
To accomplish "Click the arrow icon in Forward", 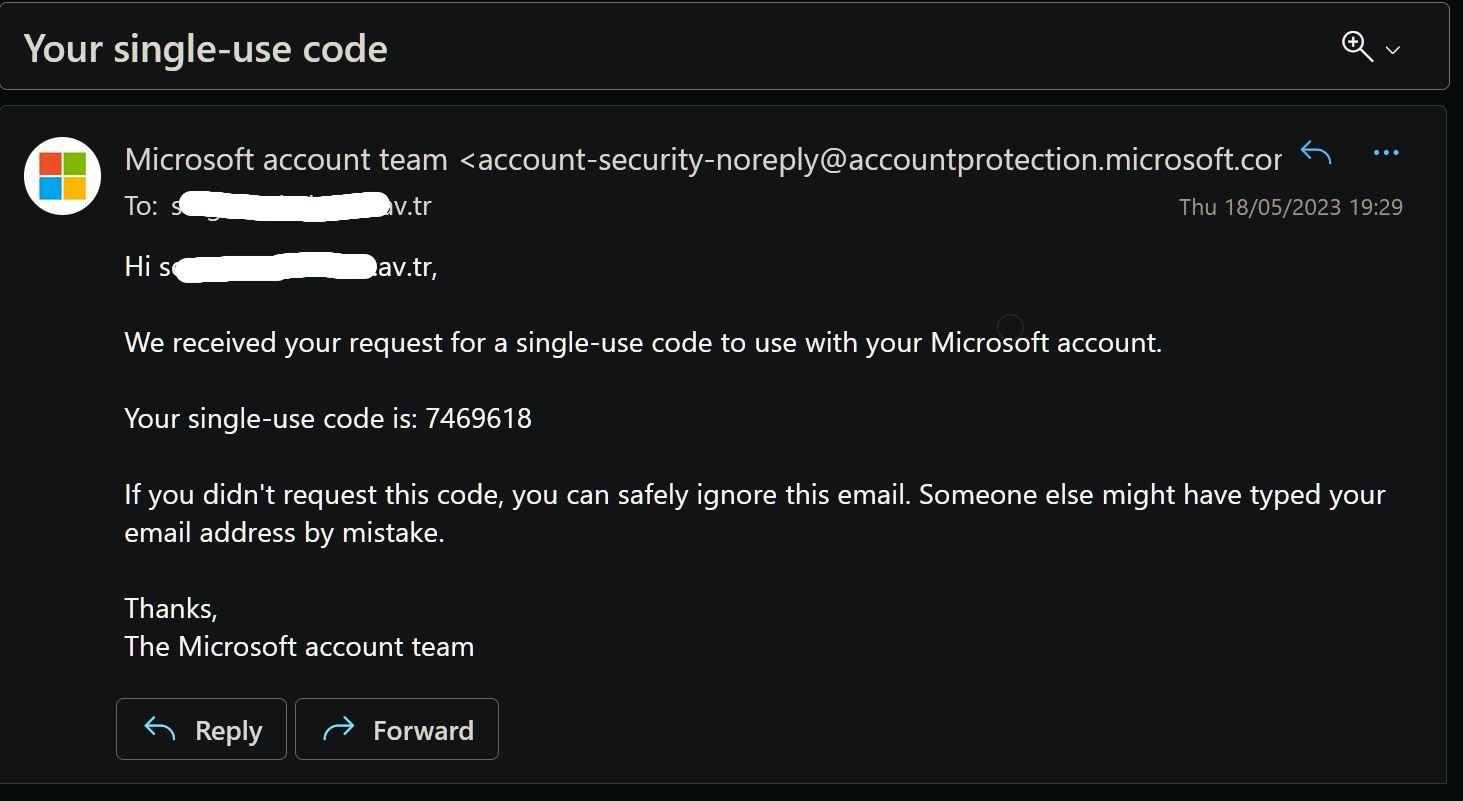I will click(339, 728).
